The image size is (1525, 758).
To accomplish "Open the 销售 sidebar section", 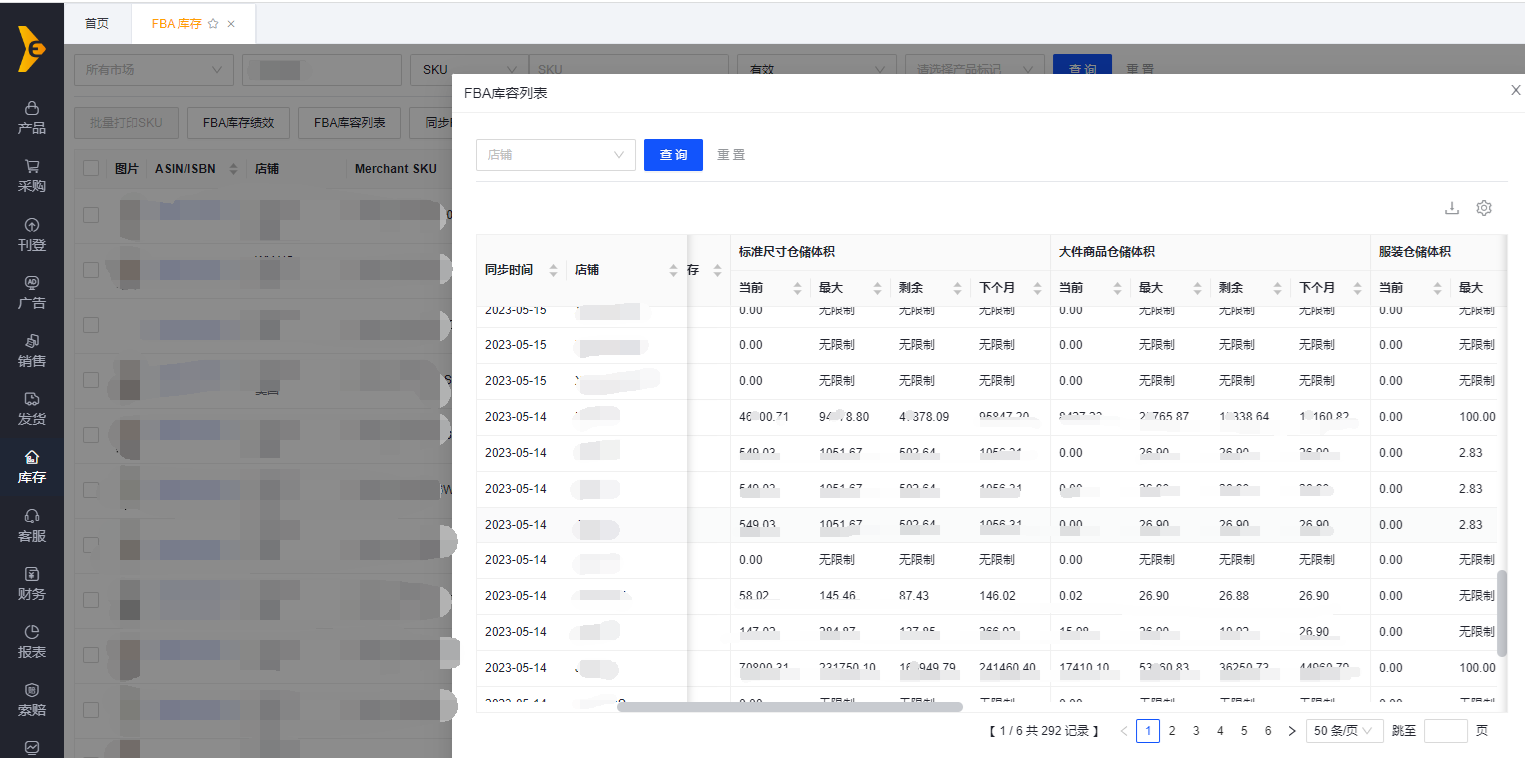I will 32,350.
